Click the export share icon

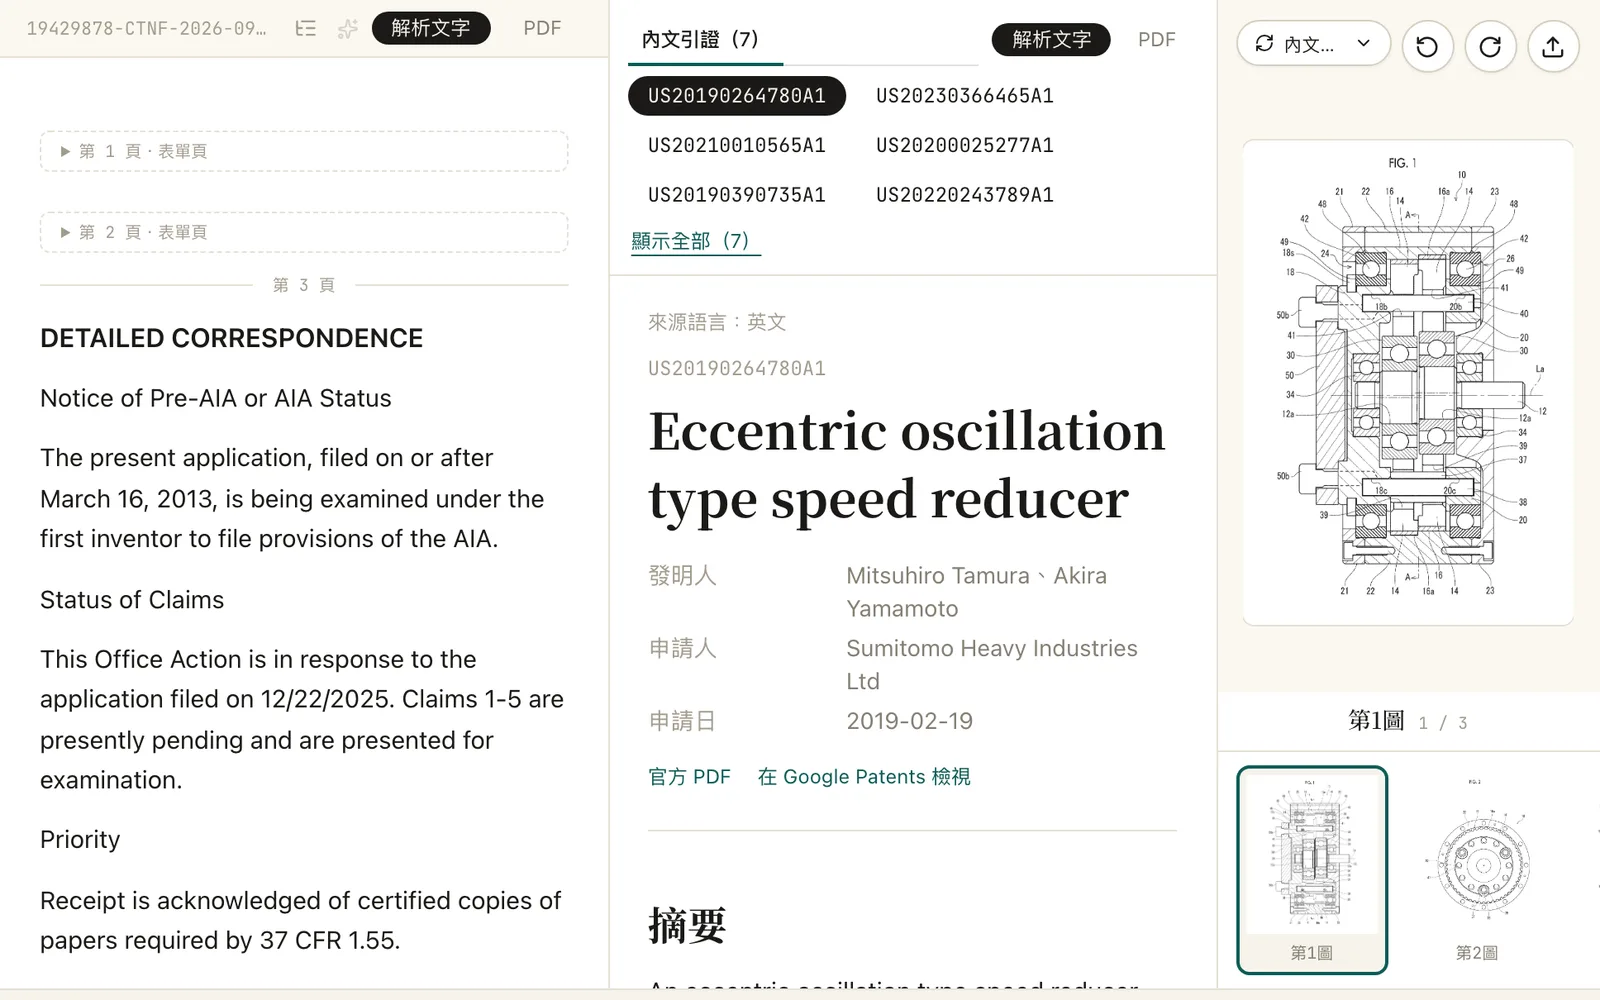click(1553, 46)
